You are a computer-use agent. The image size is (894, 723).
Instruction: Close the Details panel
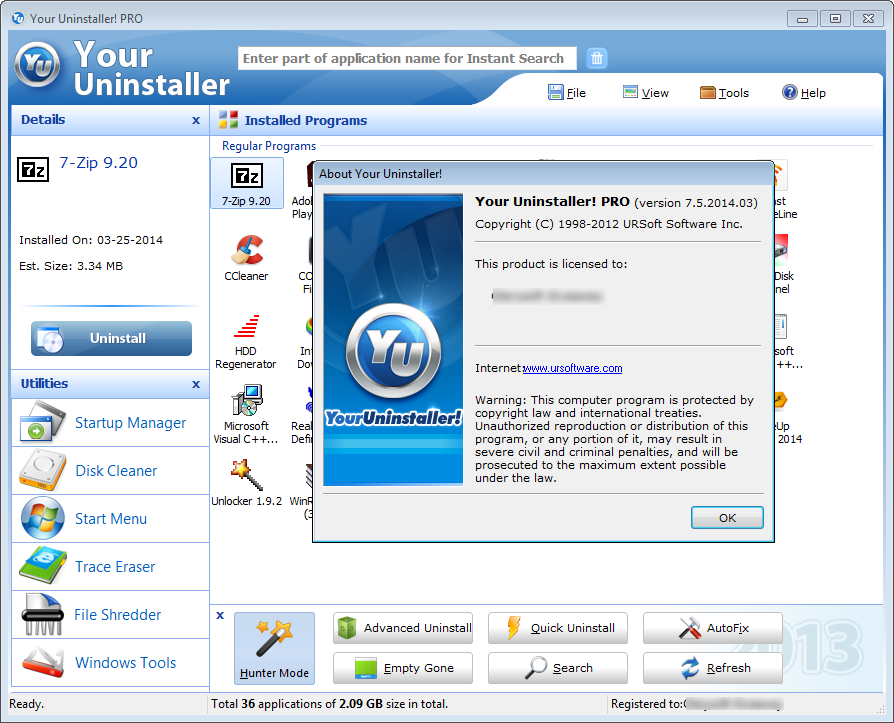(196, 120)
